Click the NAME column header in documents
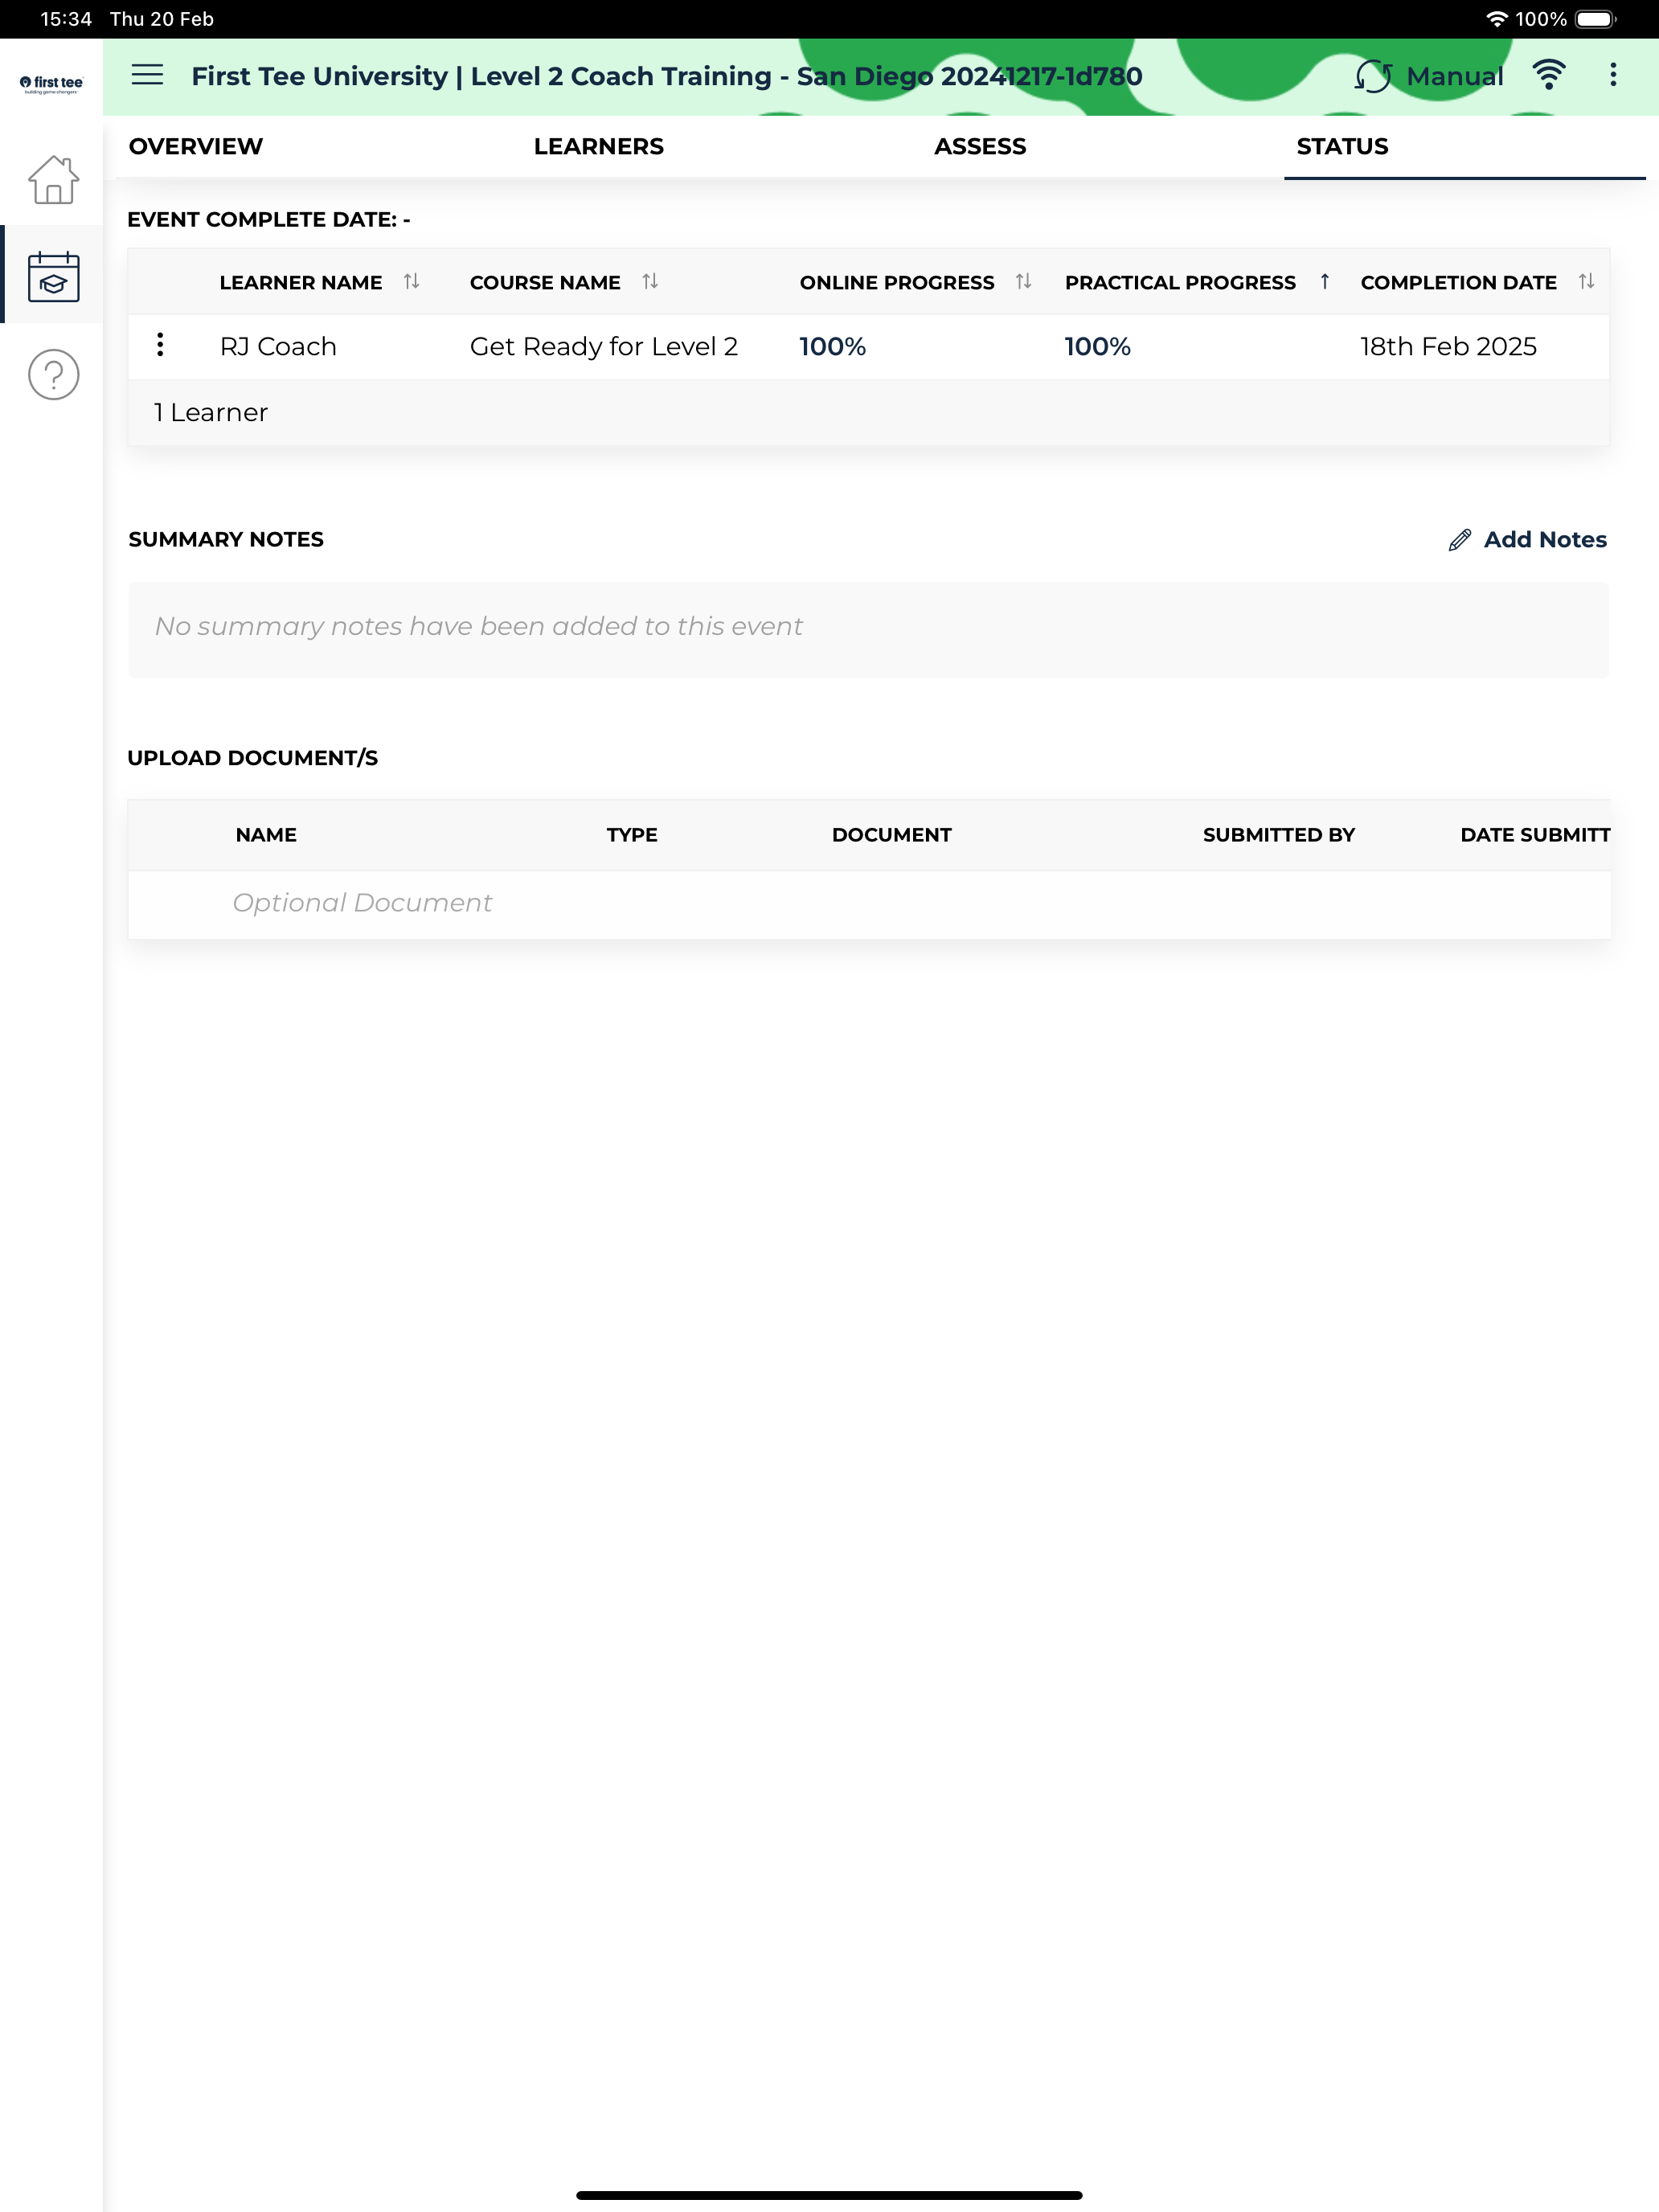Screen dimensions: 1659x2212 [x=266, y=835]
